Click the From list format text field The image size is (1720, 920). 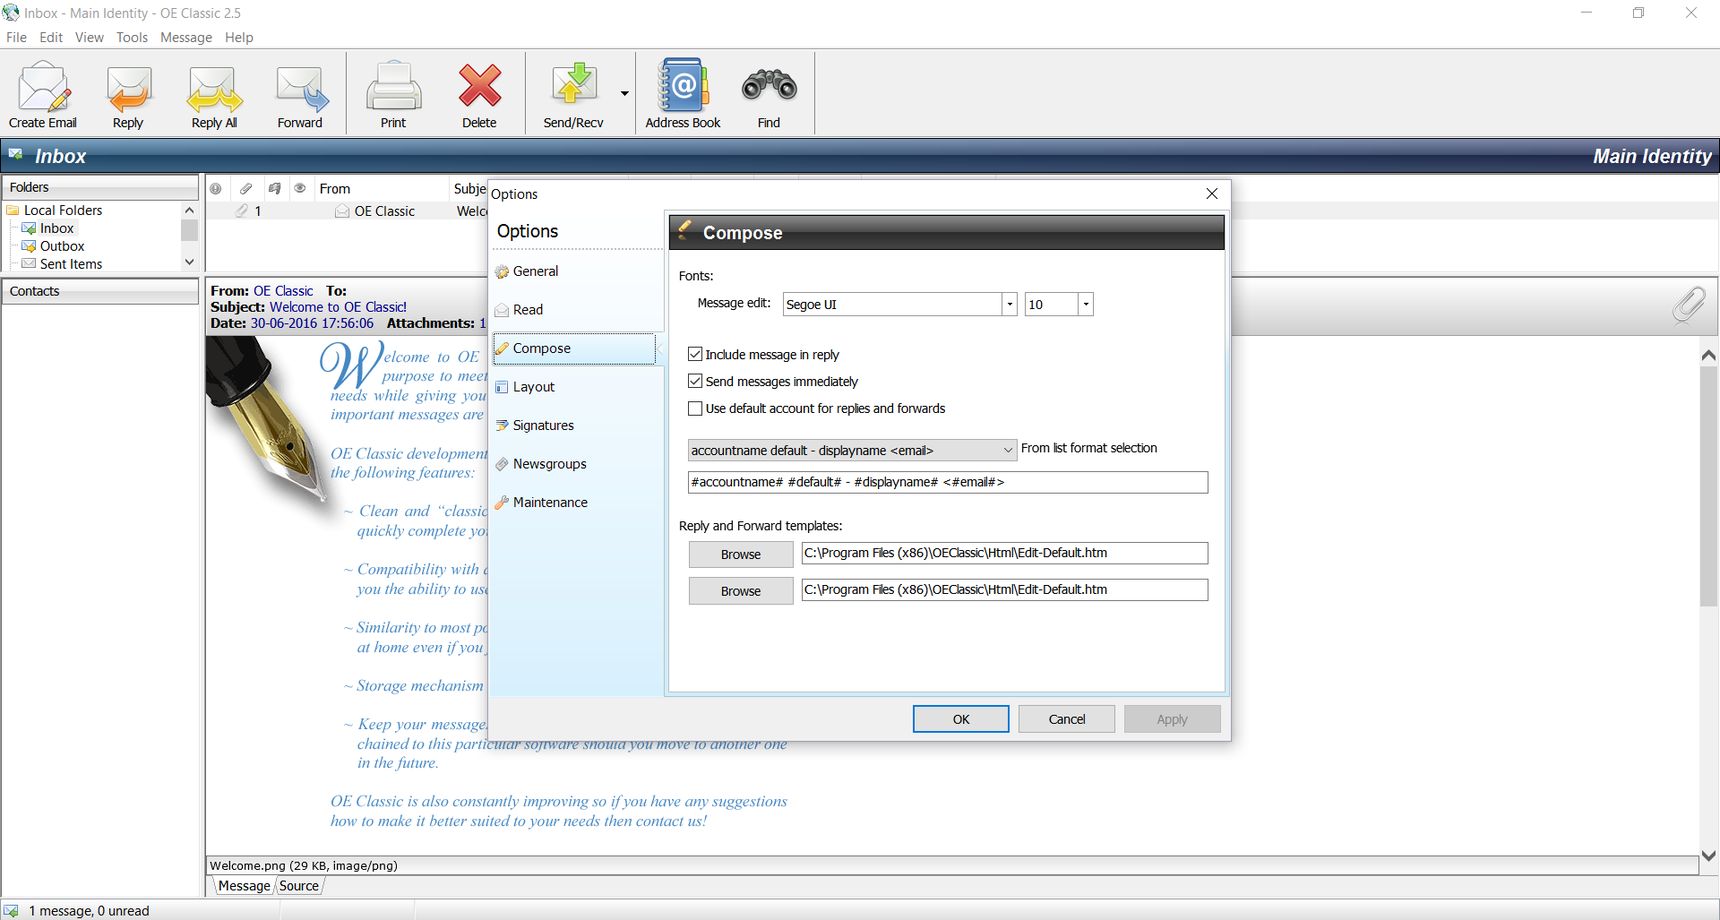(x=947, y=482)
